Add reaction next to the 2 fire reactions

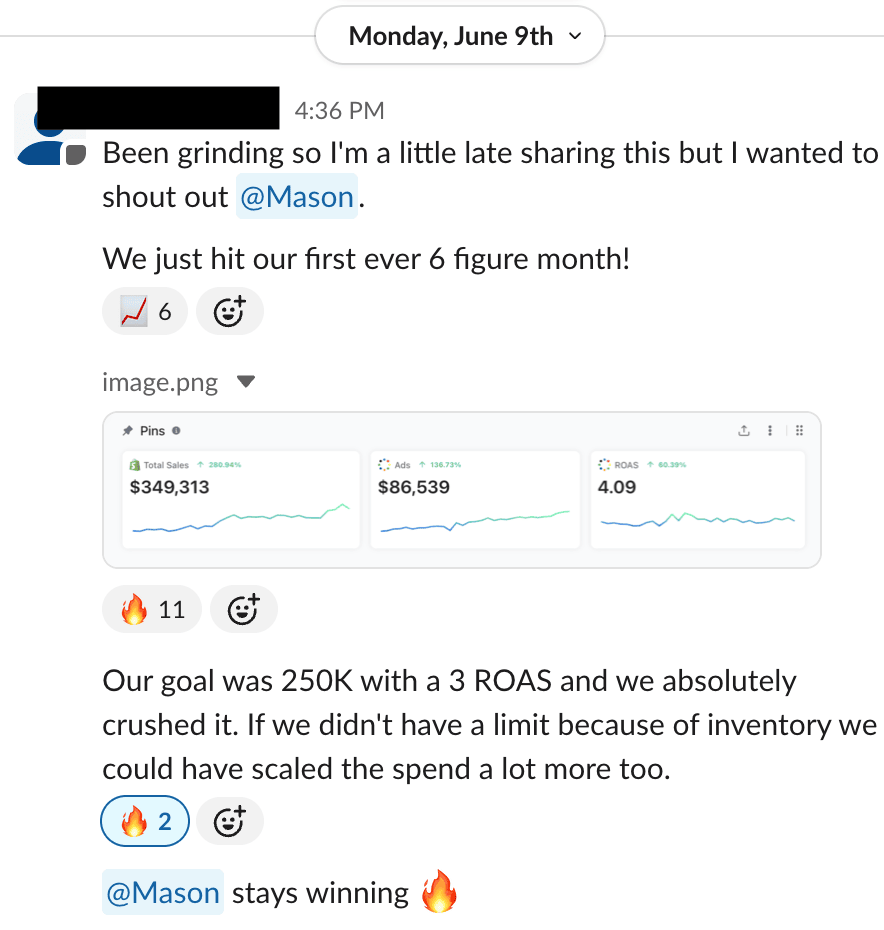[x=230, y=822]
